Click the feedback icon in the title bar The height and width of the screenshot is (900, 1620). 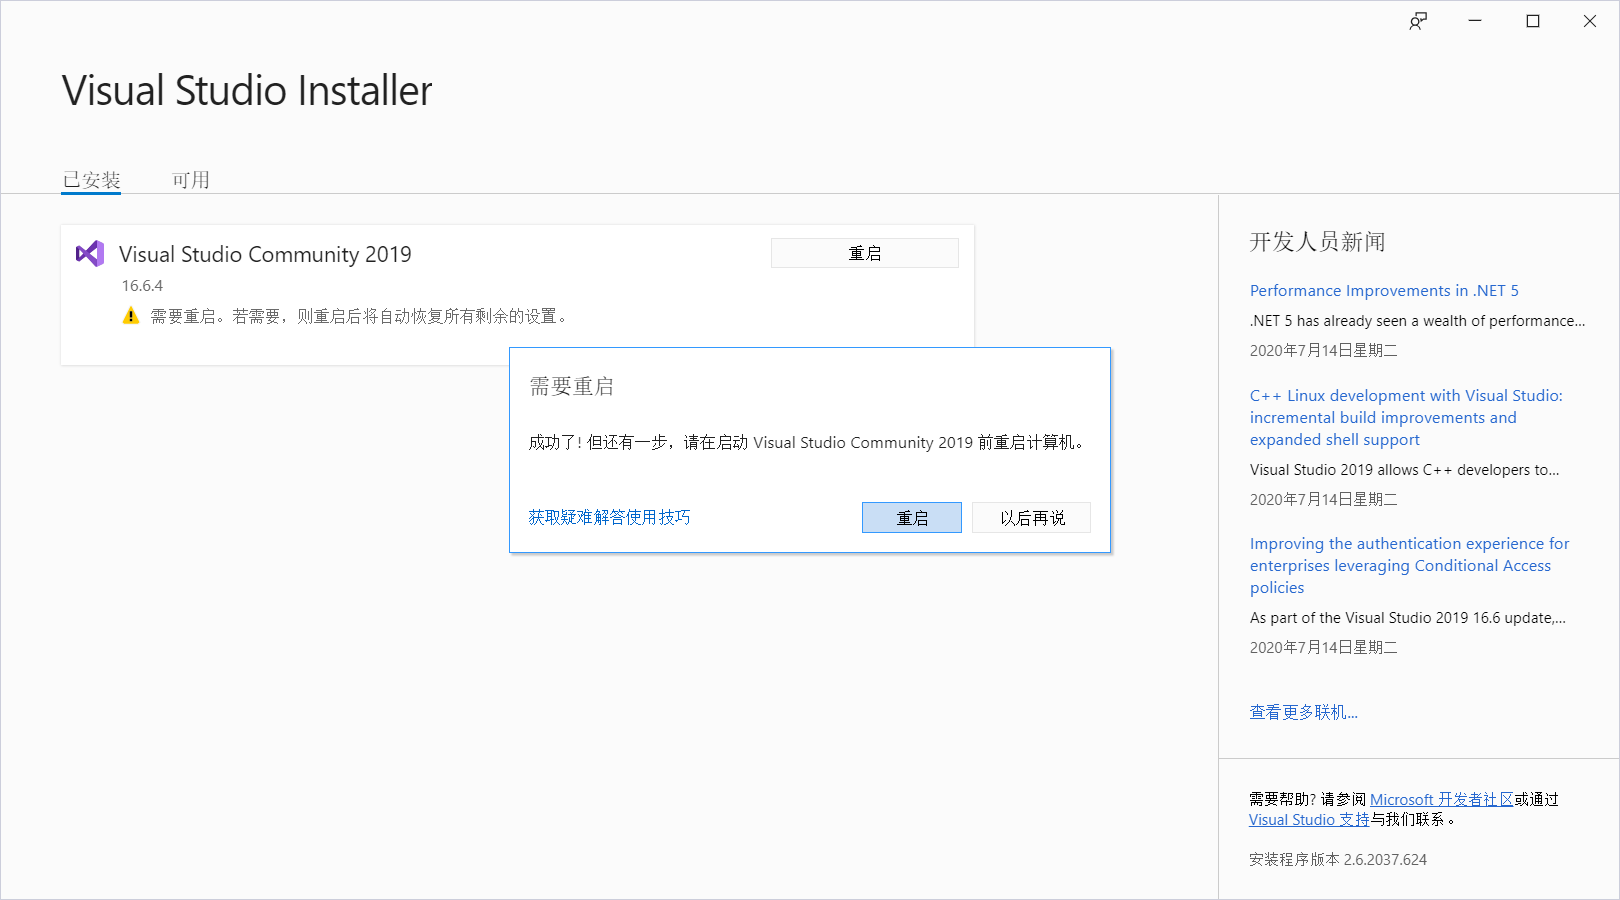point(1418,21)
